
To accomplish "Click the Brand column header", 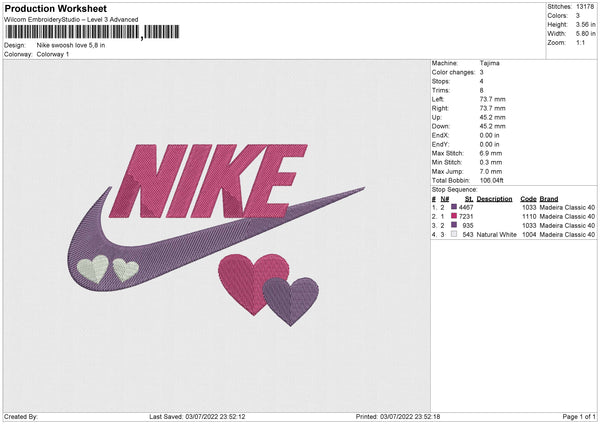I will [x=549, y=199].
